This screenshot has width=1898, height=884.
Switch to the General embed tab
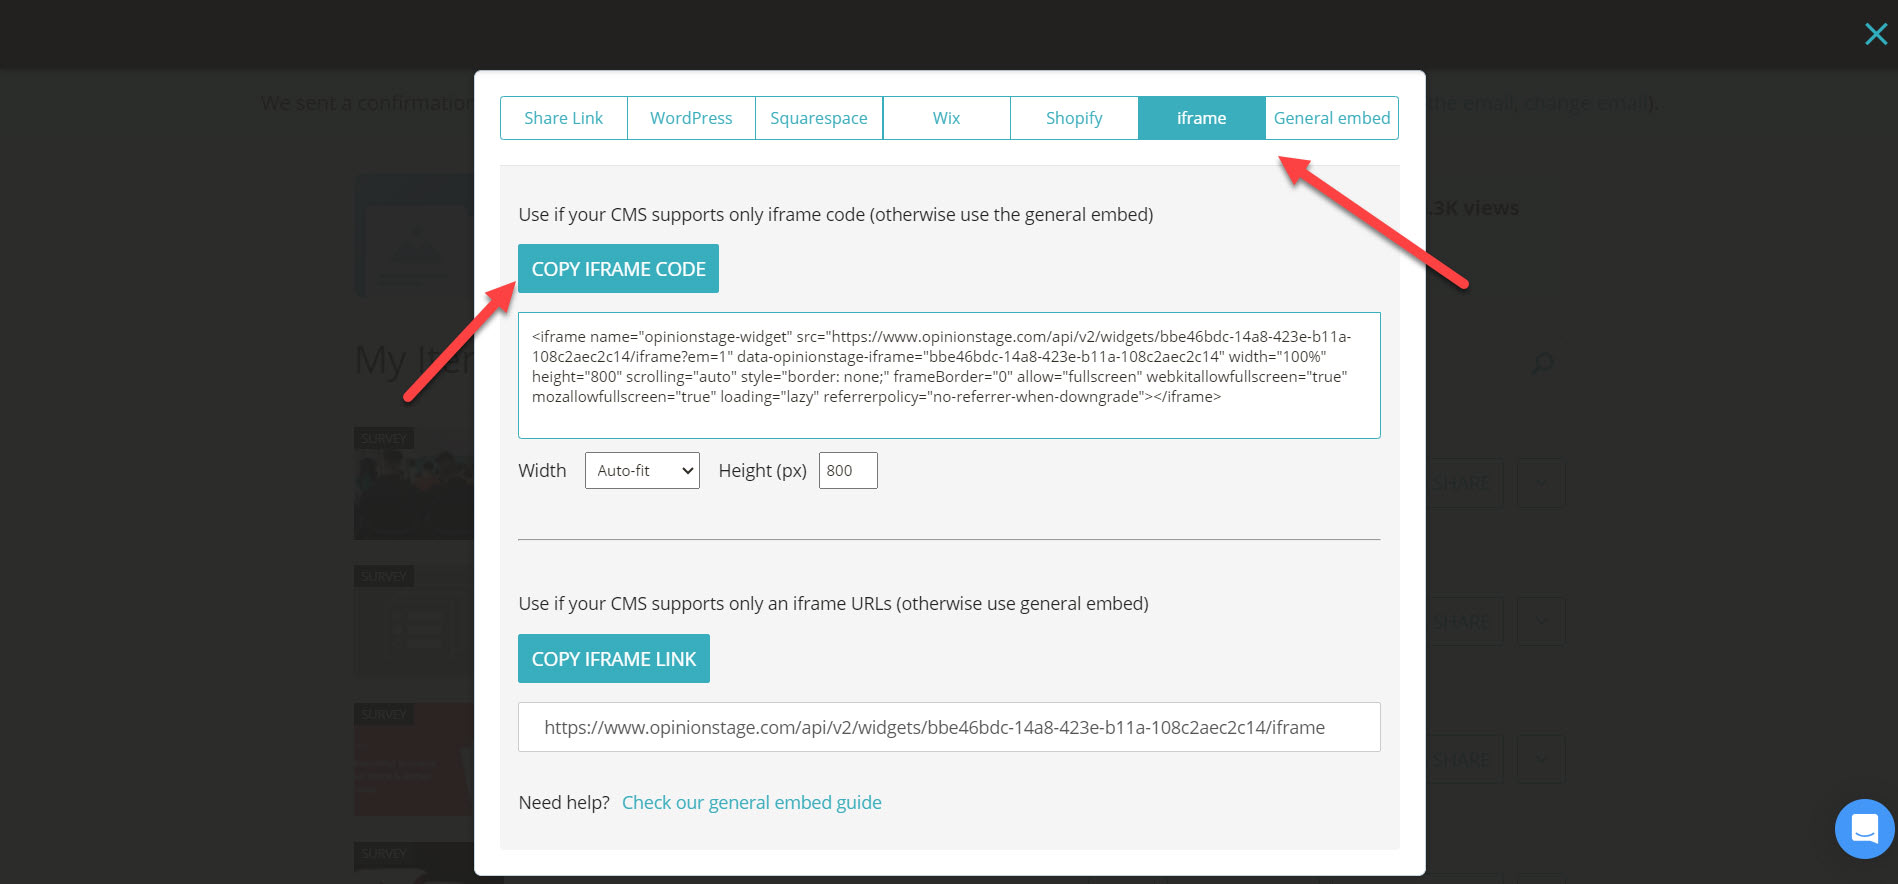pyautogui.click(x=1331, y=118)
